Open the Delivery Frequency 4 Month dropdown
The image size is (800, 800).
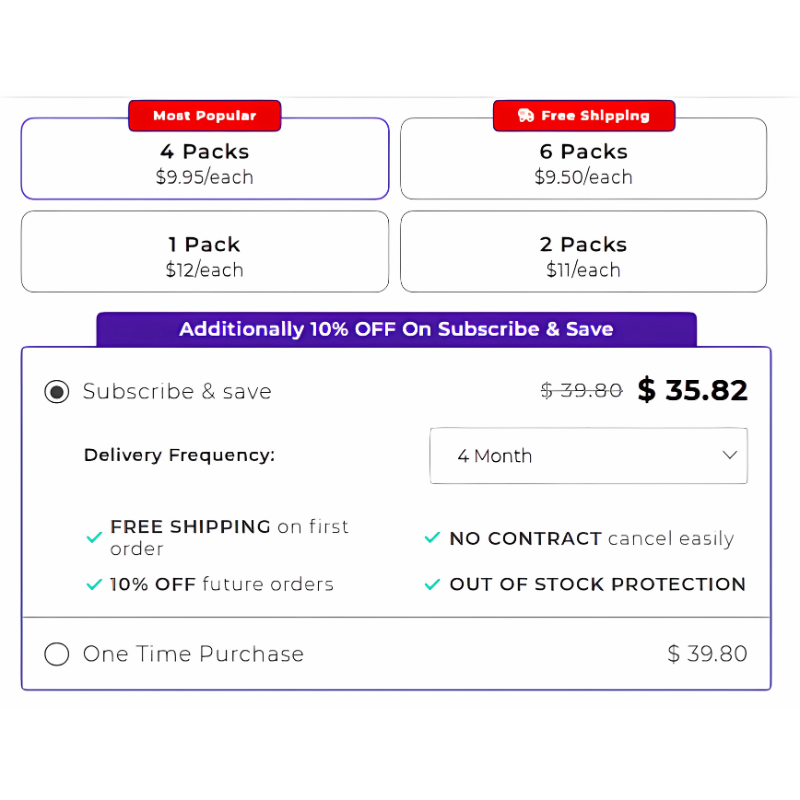point(588,456)
